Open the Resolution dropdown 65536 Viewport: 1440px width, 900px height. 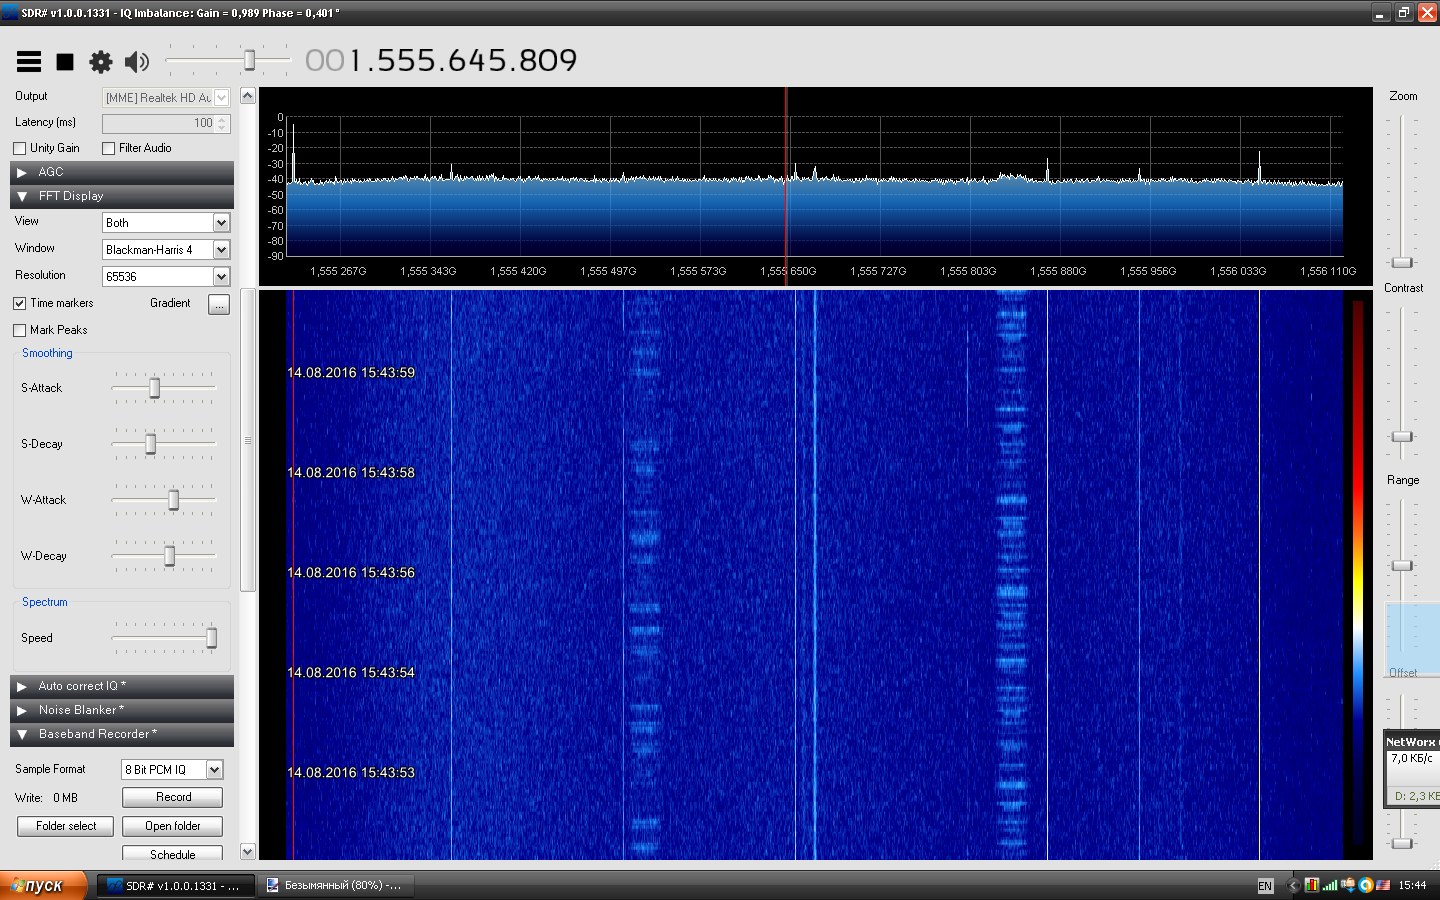point(166,277)
